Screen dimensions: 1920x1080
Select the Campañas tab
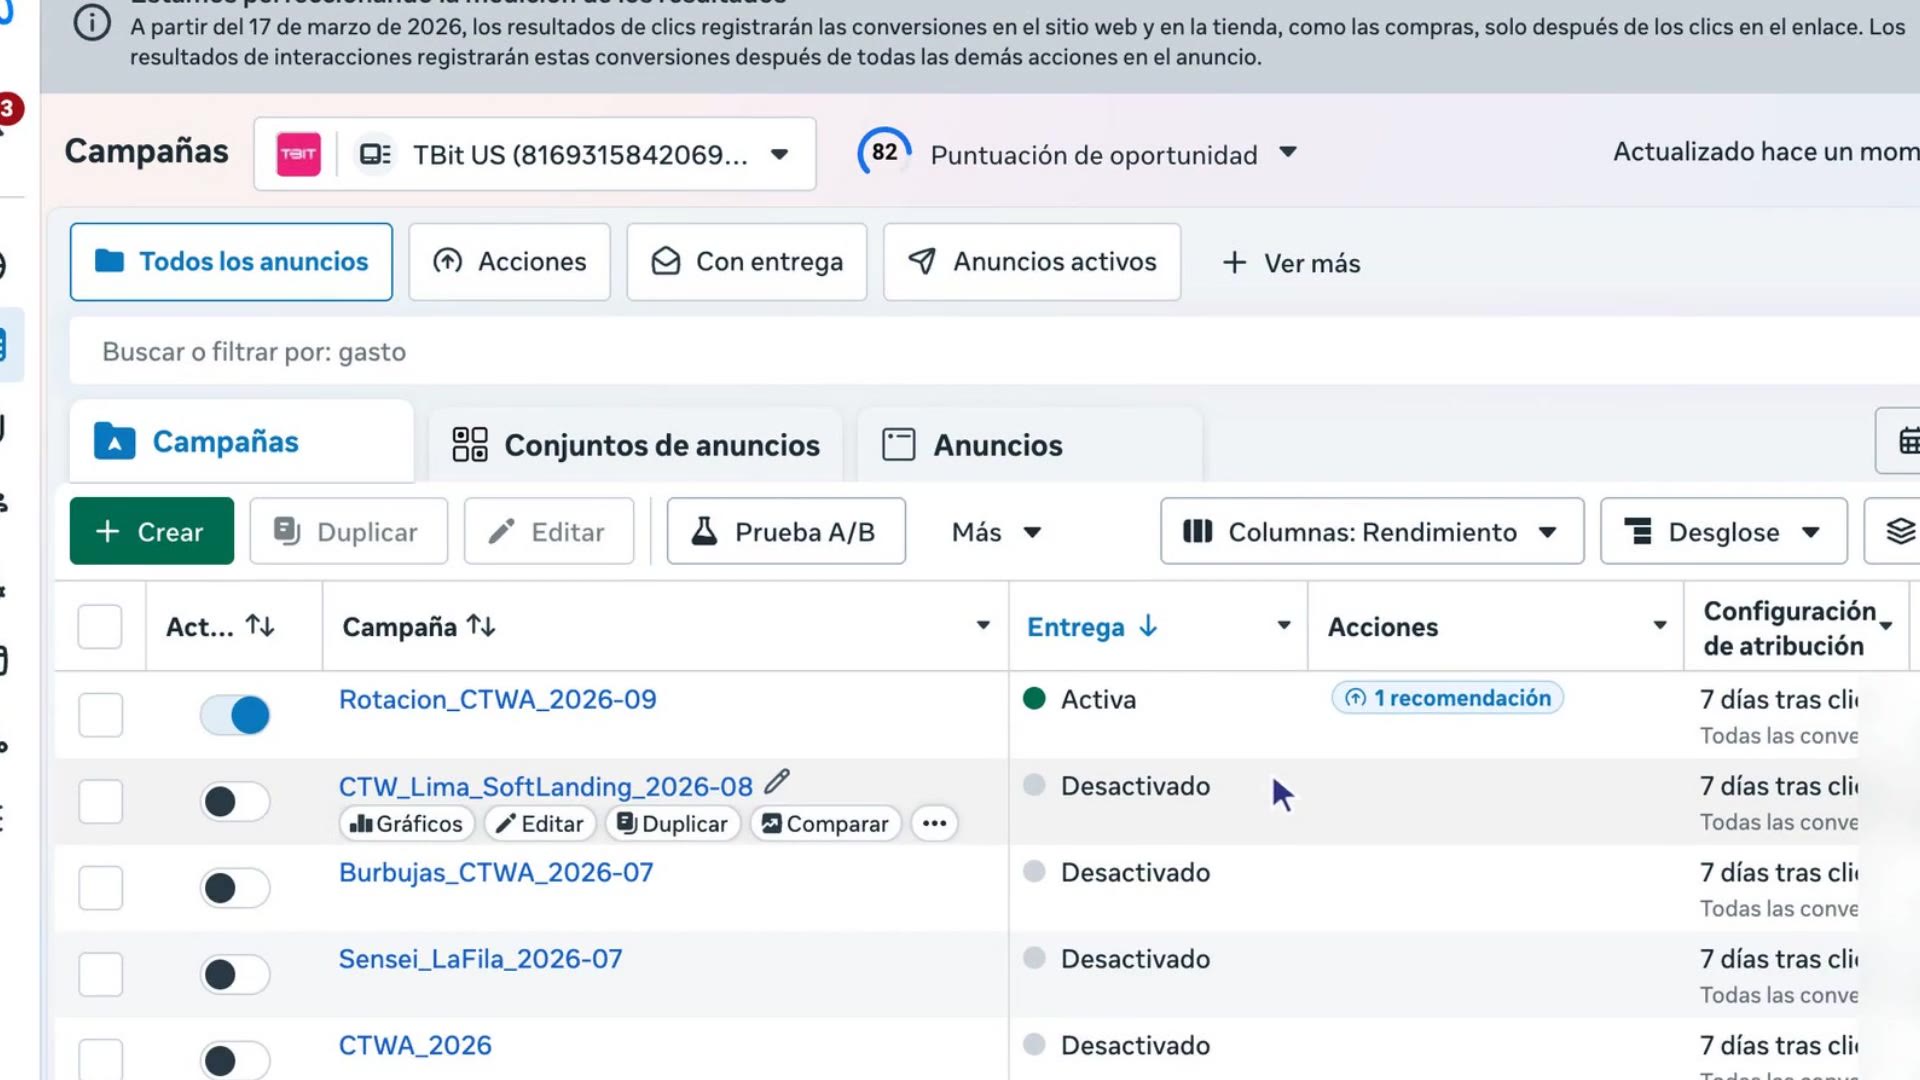pos(241,441)
